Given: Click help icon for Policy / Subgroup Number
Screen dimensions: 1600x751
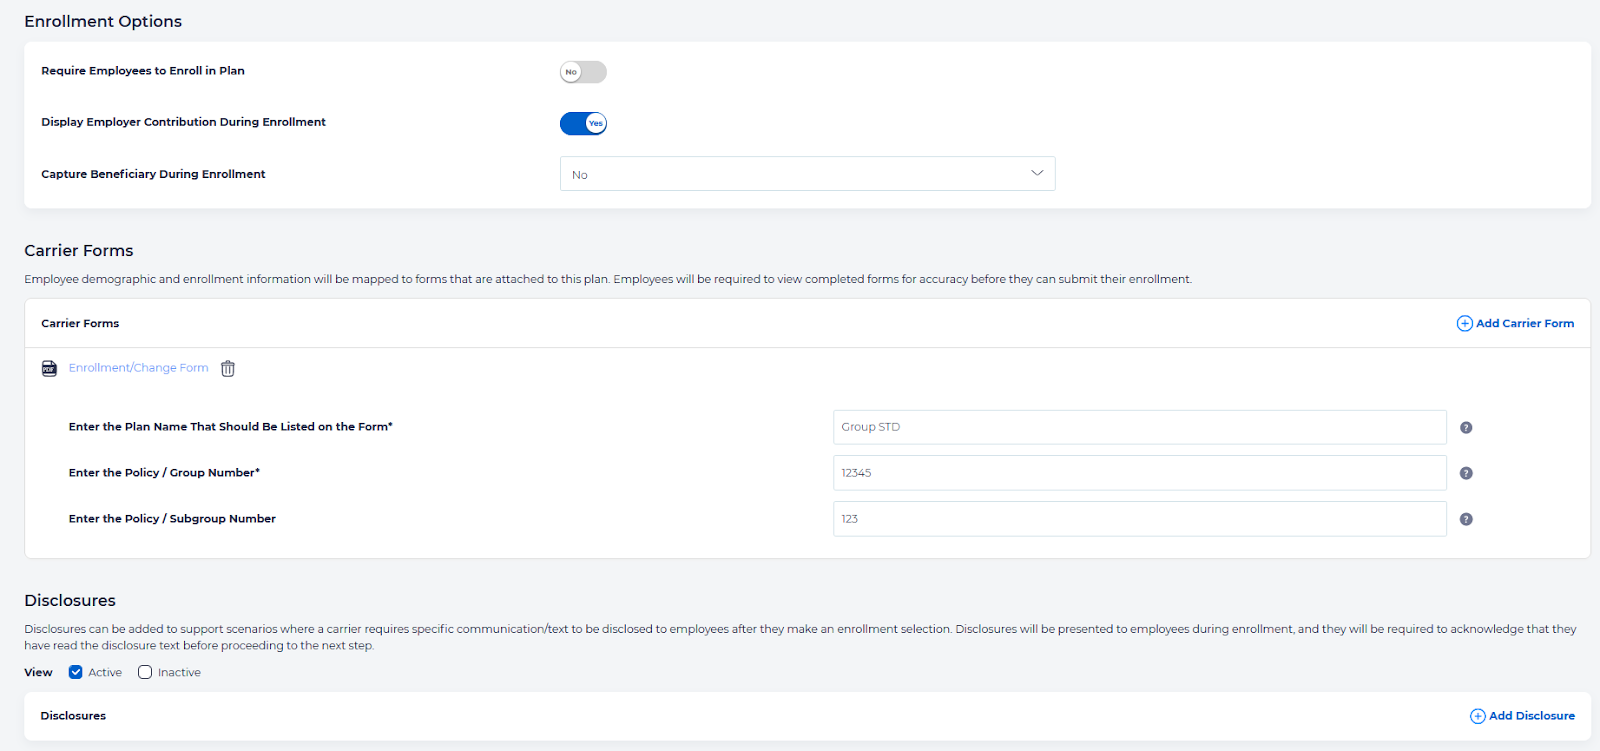Looking at the screenshot, I should (1466, 519).
